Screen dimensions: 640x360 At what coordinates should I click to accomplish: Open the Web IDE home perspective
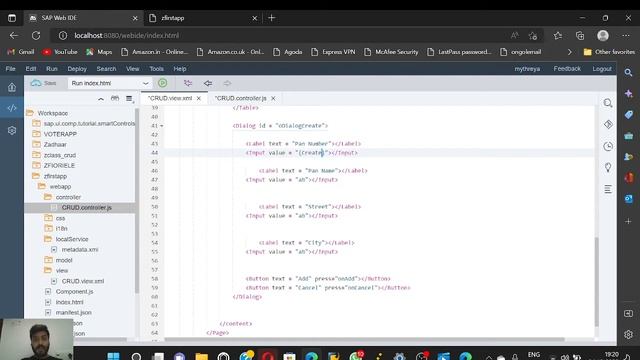[x=12, y=87]
